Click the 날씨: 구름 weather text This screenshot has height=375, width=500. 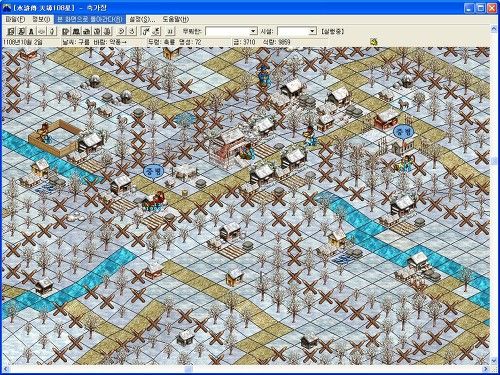pyautogui.click(x=76, y=42)
